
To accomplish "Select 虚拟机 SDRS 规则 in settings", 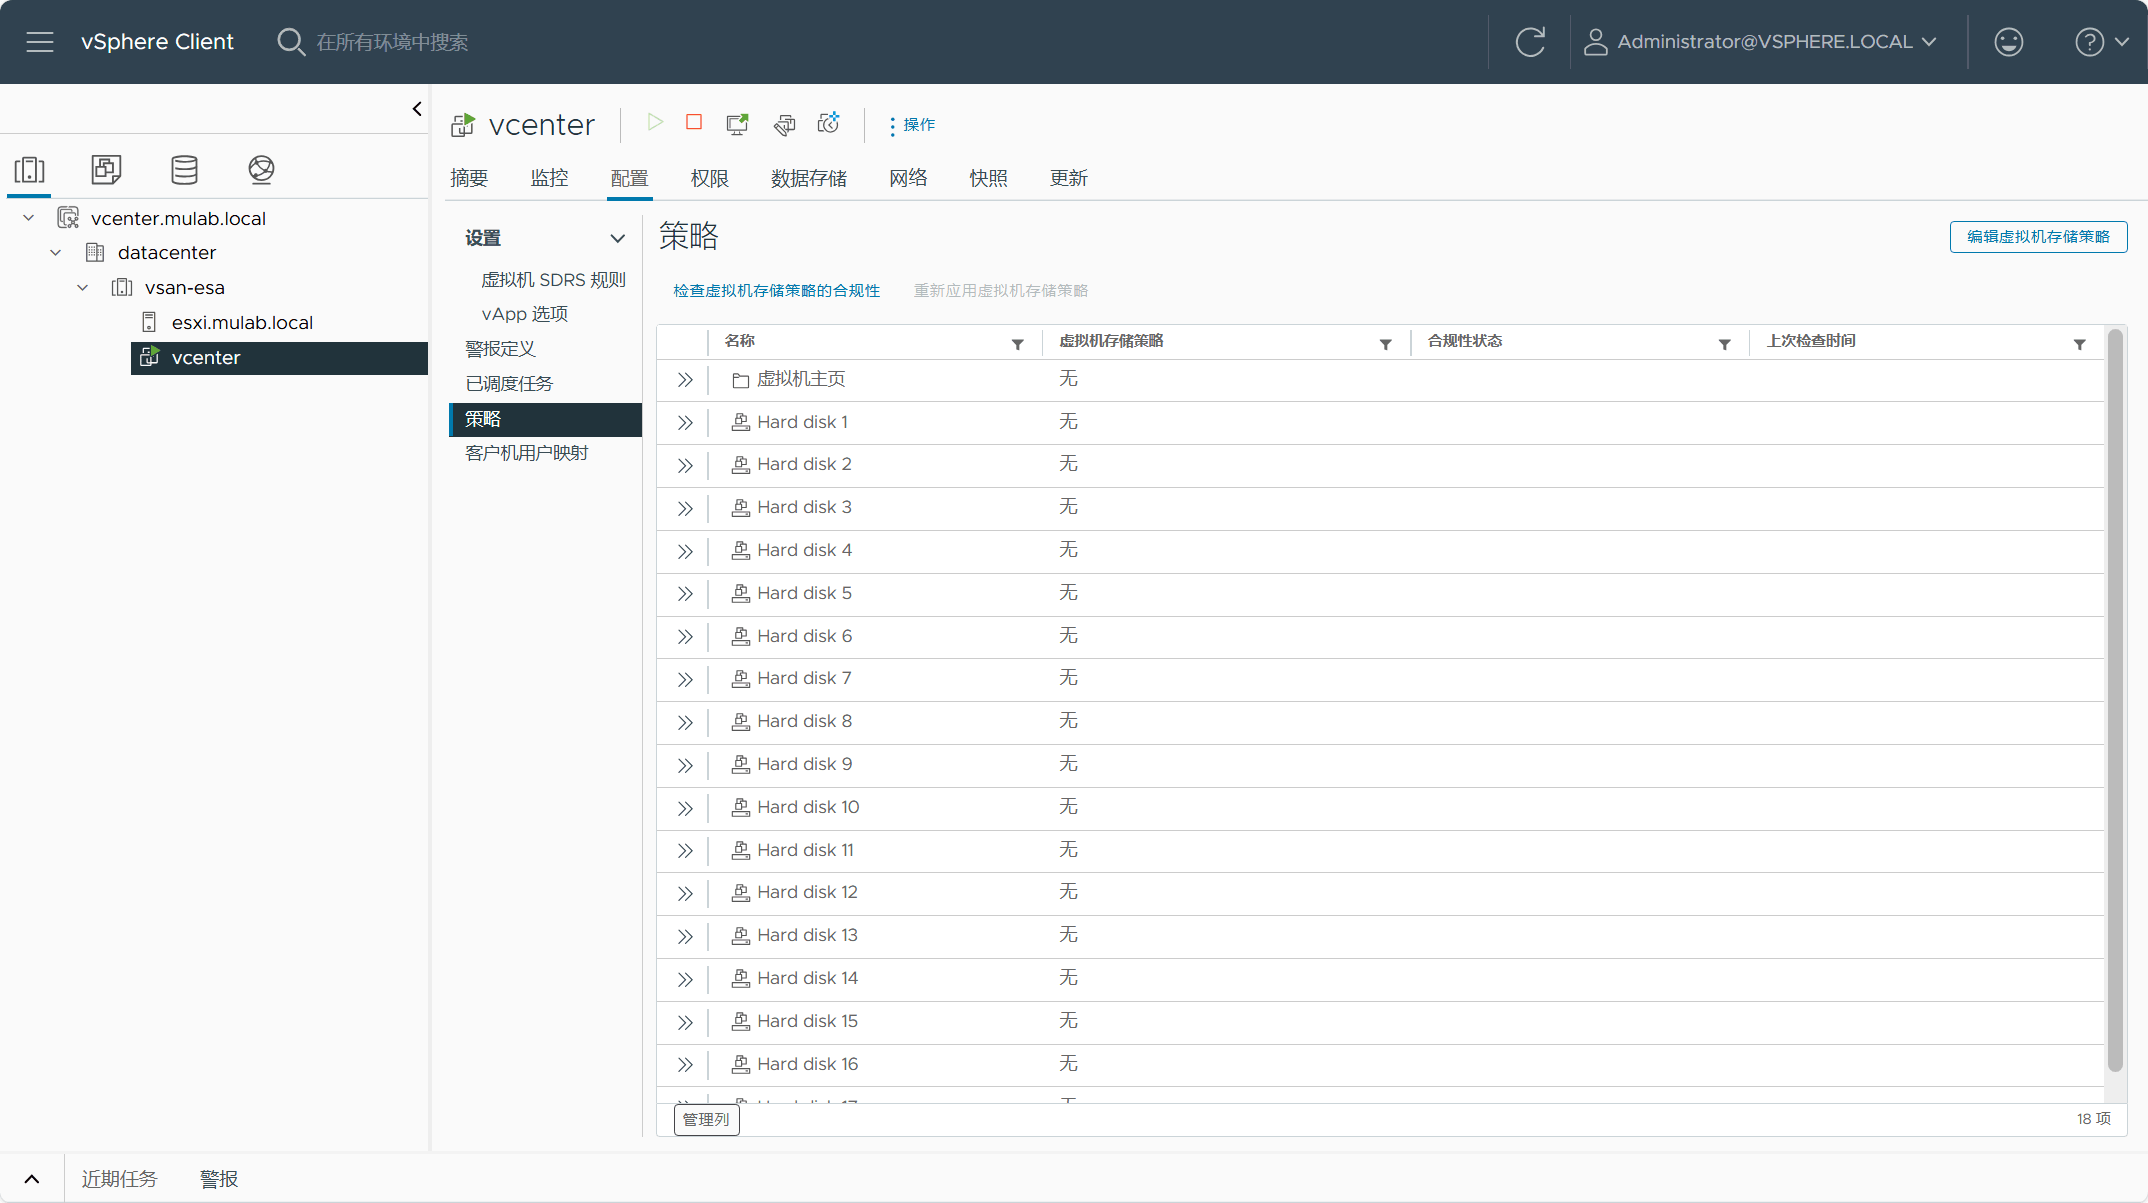I will pyautogui.click(x=553, y=280).
